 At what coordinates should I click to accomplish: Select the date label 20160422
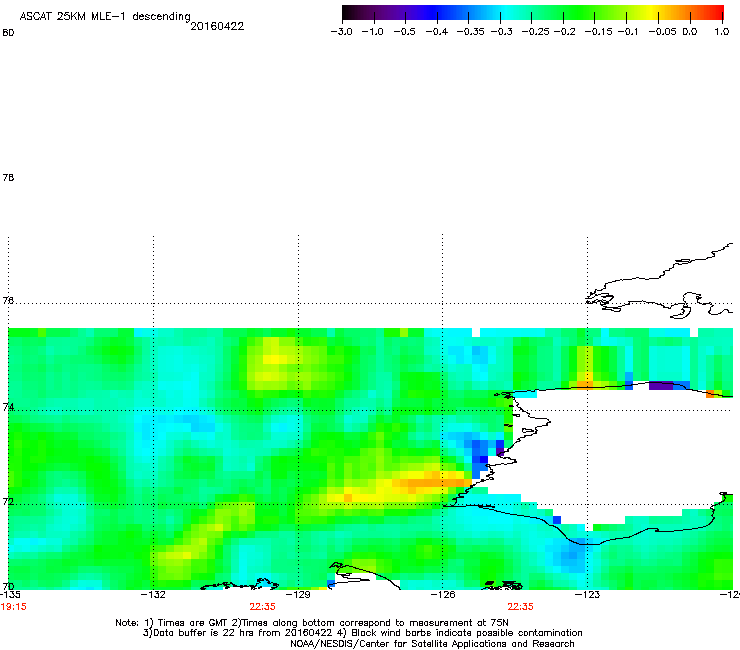point(217,26)
